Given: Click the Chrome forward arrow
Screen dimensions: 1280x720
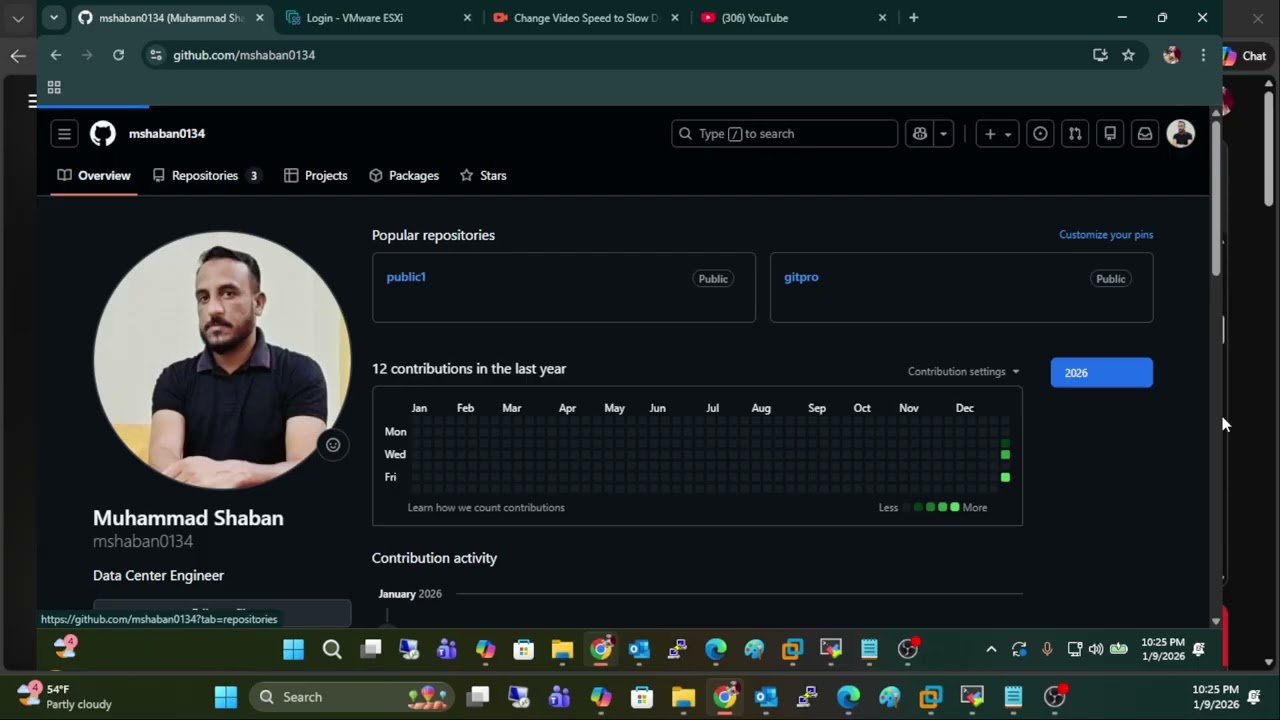Looking at the screenshot, I should coord(87,55).
